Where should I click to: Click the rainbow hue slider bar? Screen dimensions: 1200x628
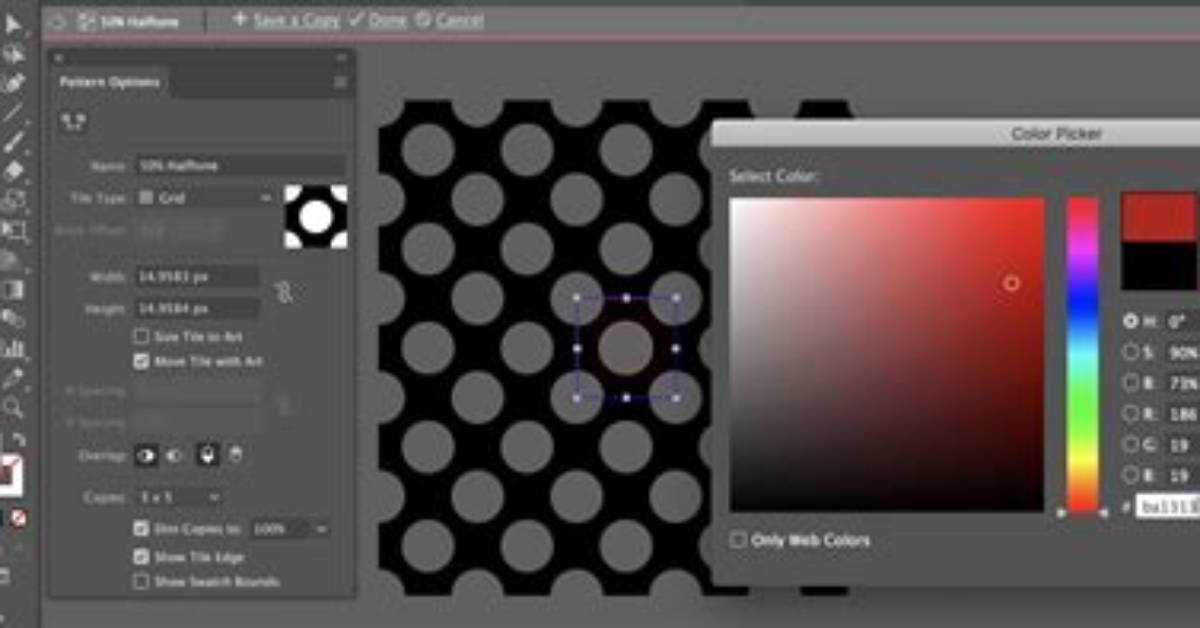point(1082,355)
